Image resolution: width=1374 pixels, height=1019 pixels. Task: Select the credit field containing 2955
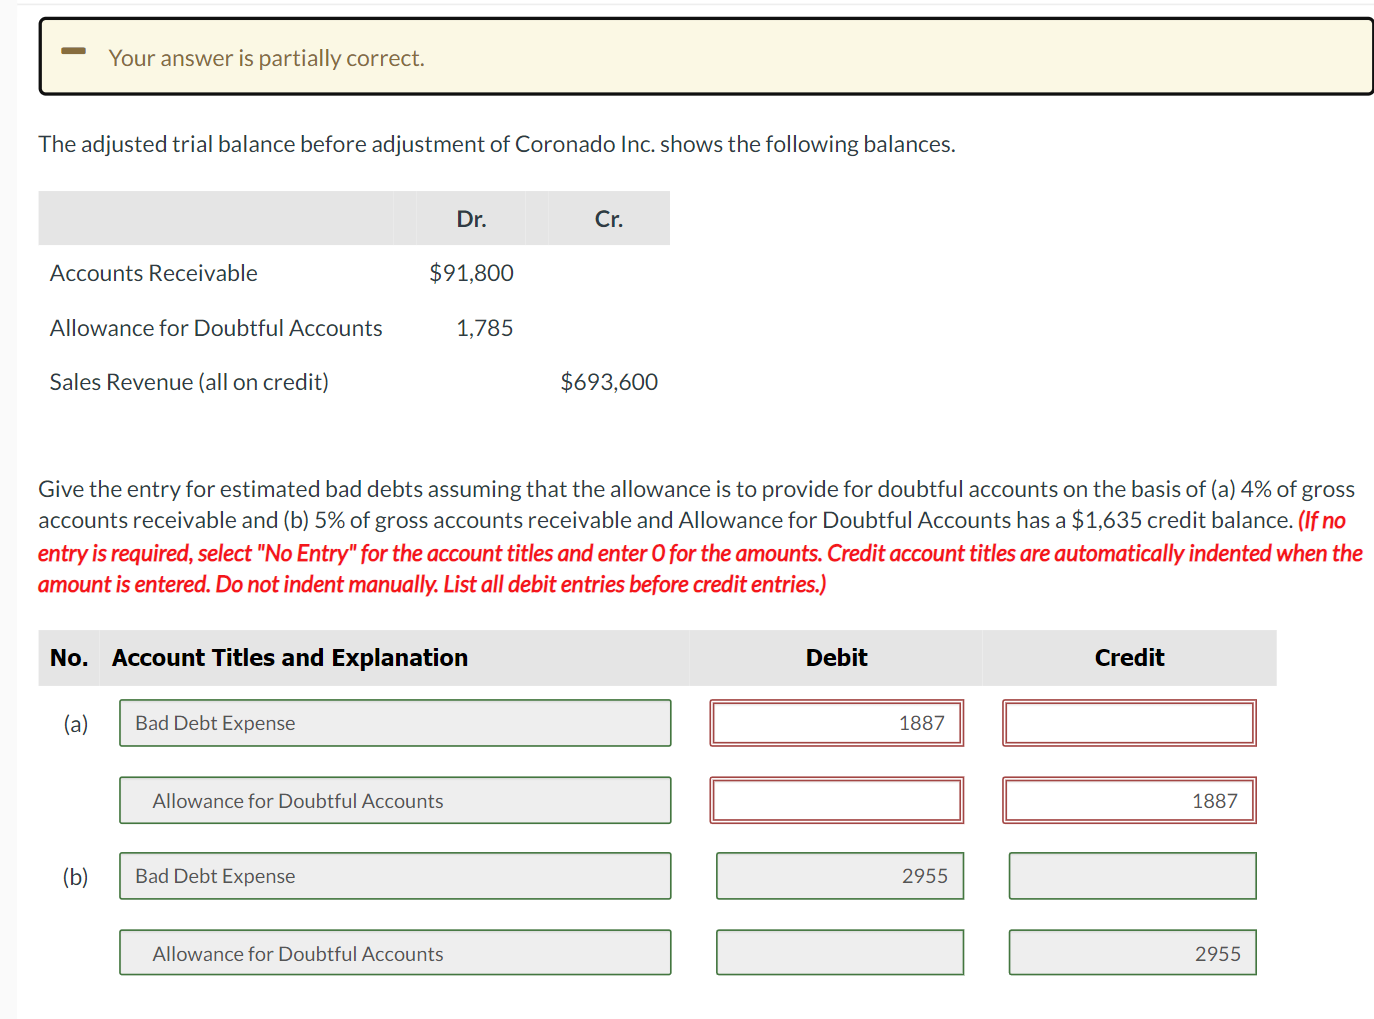point(1131,952)
